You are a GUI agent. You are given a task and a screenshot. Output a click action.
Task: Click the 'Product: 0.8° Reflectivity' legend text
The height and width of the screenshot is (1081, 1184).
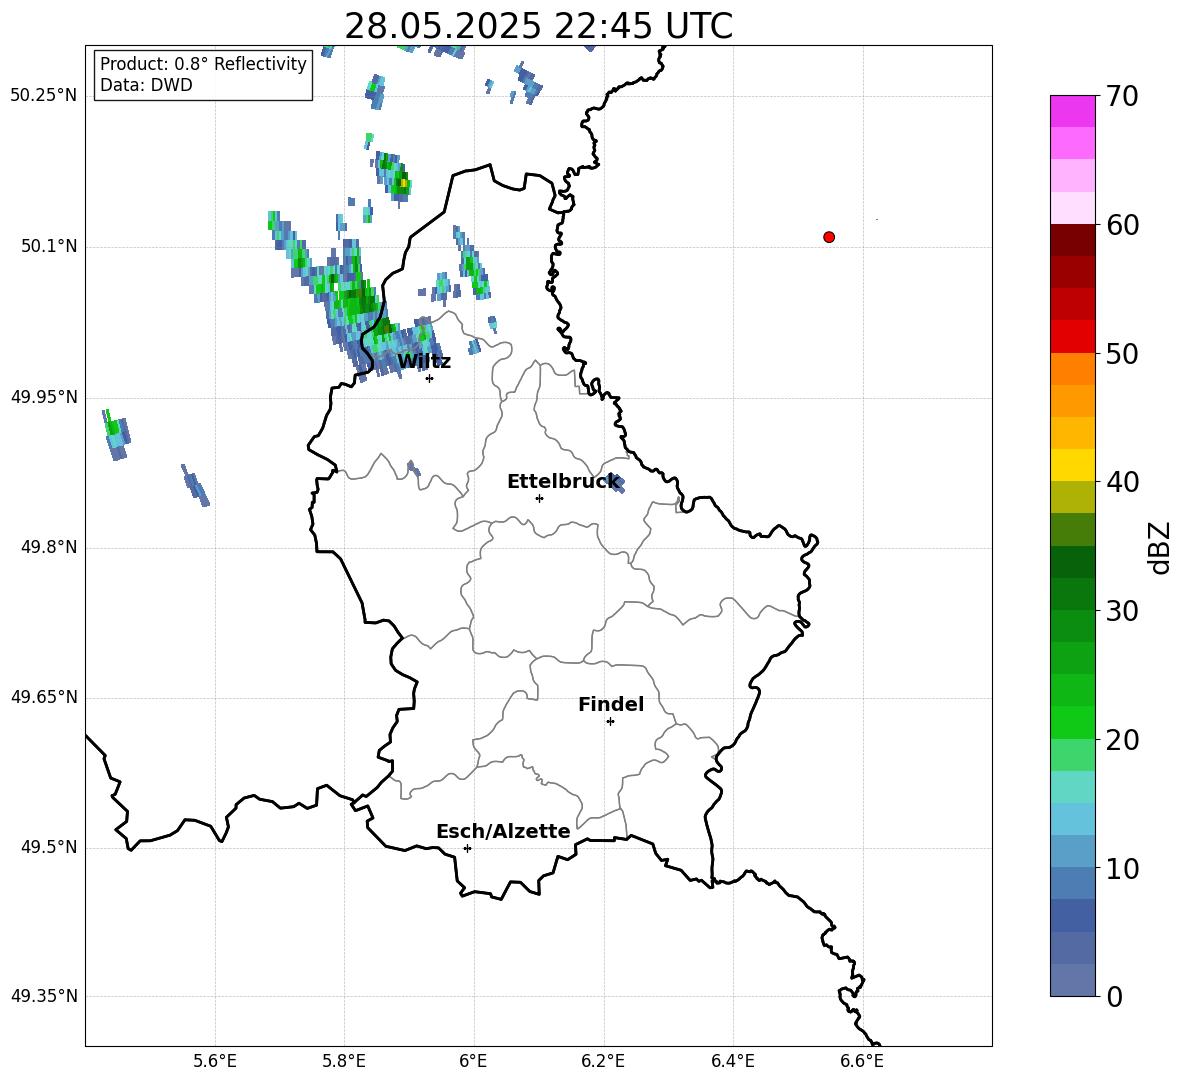pyautogui.click(x=203, y=63)
